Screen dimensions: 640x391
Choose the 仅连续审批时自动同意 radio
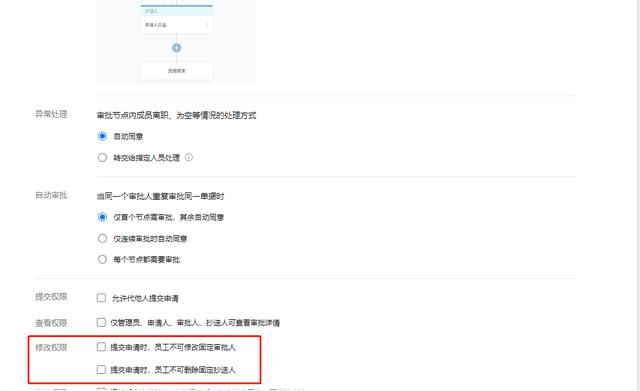(102, 238)
